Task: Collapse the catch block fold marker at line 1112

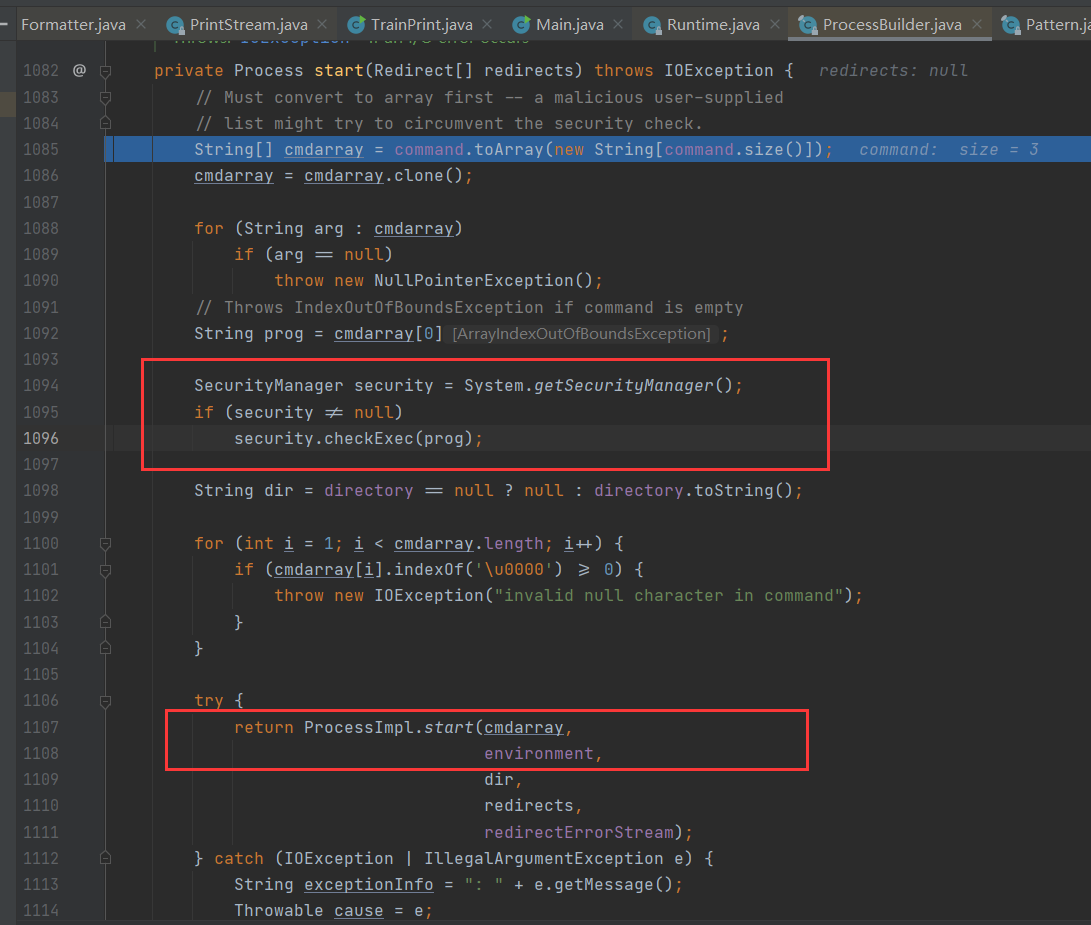Action: (105, 858)
